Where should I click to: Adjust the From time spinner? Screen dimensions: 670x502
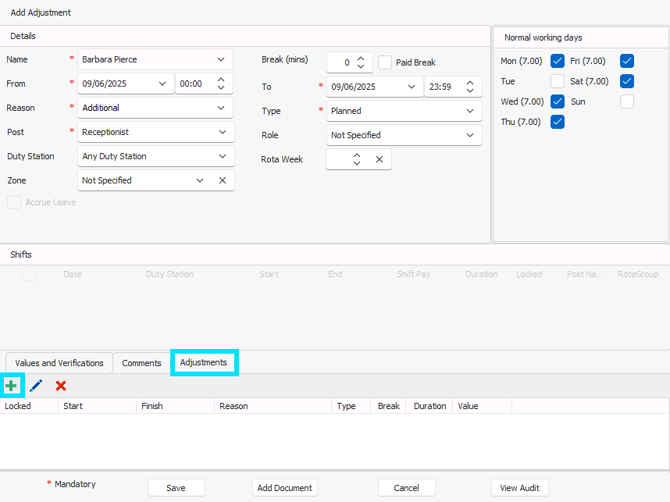click(222, 84)
